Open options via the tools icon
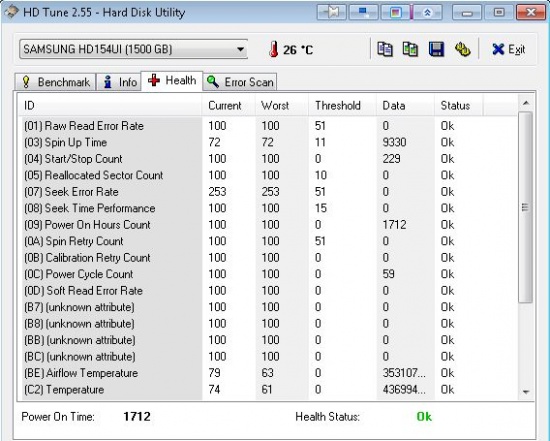The image size is (550, 441). 462,49
